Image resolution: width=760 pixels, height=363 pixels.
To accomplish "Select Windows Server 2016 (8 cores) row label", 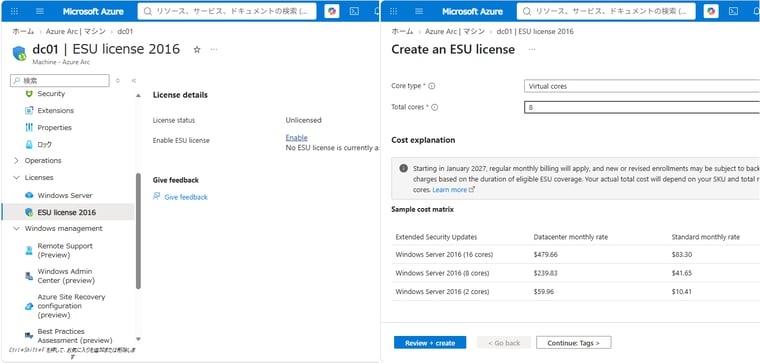I will coord(442,273).
